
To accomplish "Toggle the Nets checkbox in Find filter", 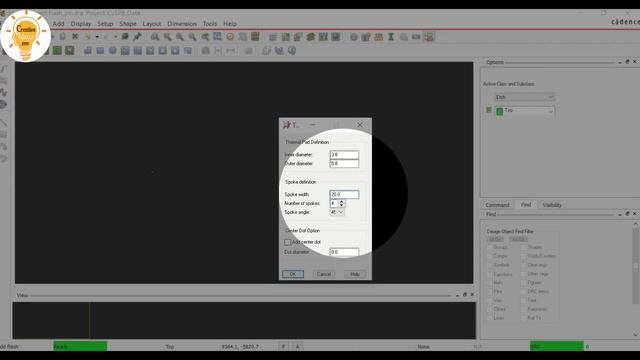I will (490, 283).
